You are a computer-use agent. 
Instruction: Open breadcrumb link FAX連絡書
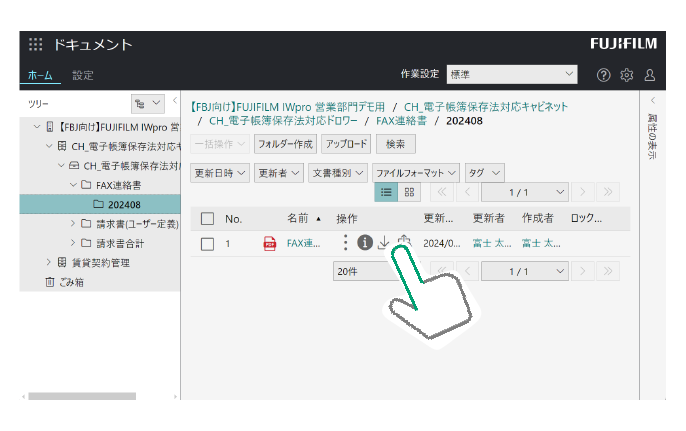pos(401,121)
